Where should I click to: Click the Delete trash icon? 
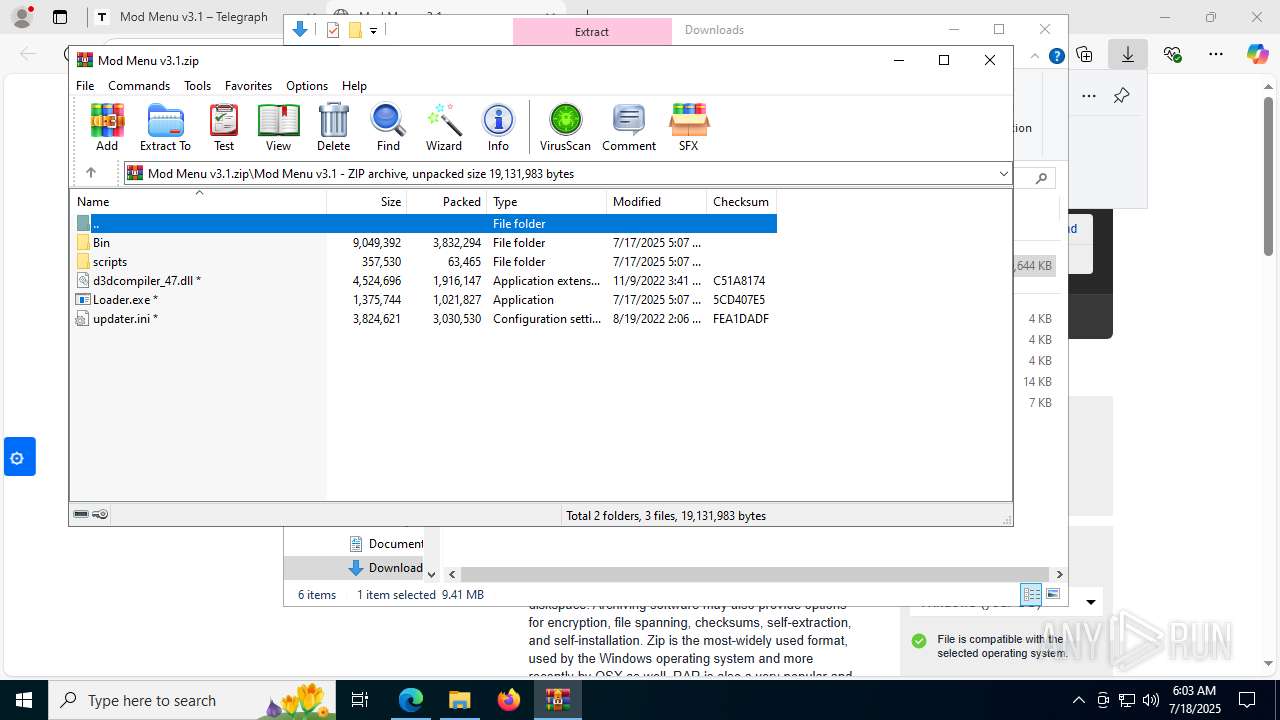(x=333, y=127)
